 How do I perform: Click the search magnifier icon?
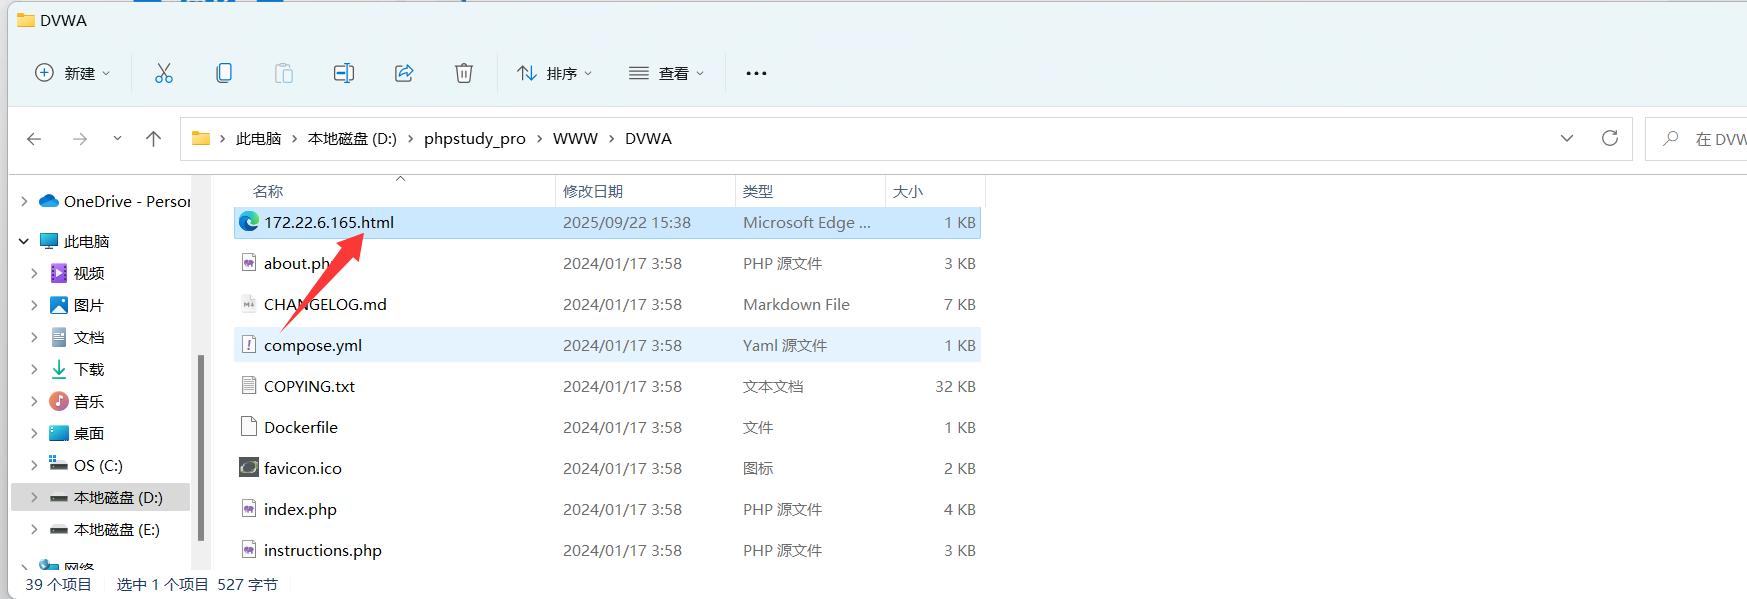1671,139
